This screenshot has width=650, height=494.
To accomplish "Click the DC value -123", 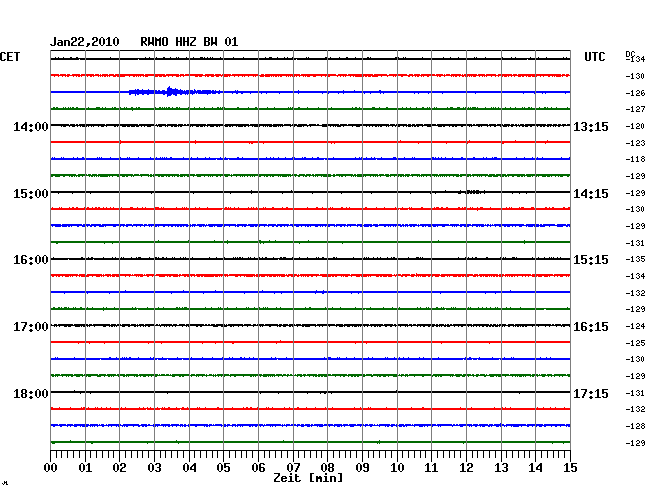I will [x=635, y=143].
